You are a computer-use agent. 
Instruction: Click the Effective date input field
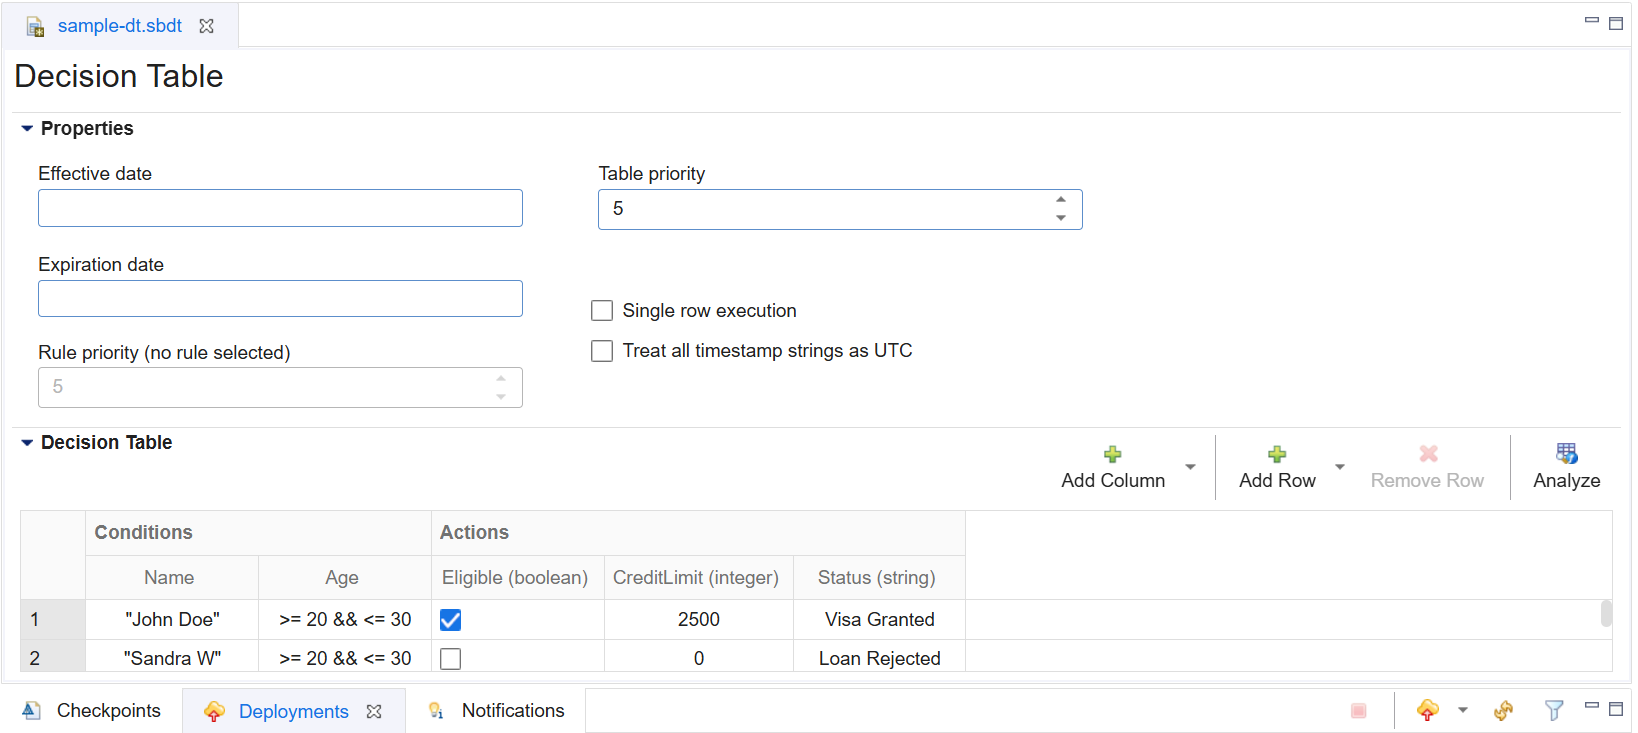click(x=280, y=208)
